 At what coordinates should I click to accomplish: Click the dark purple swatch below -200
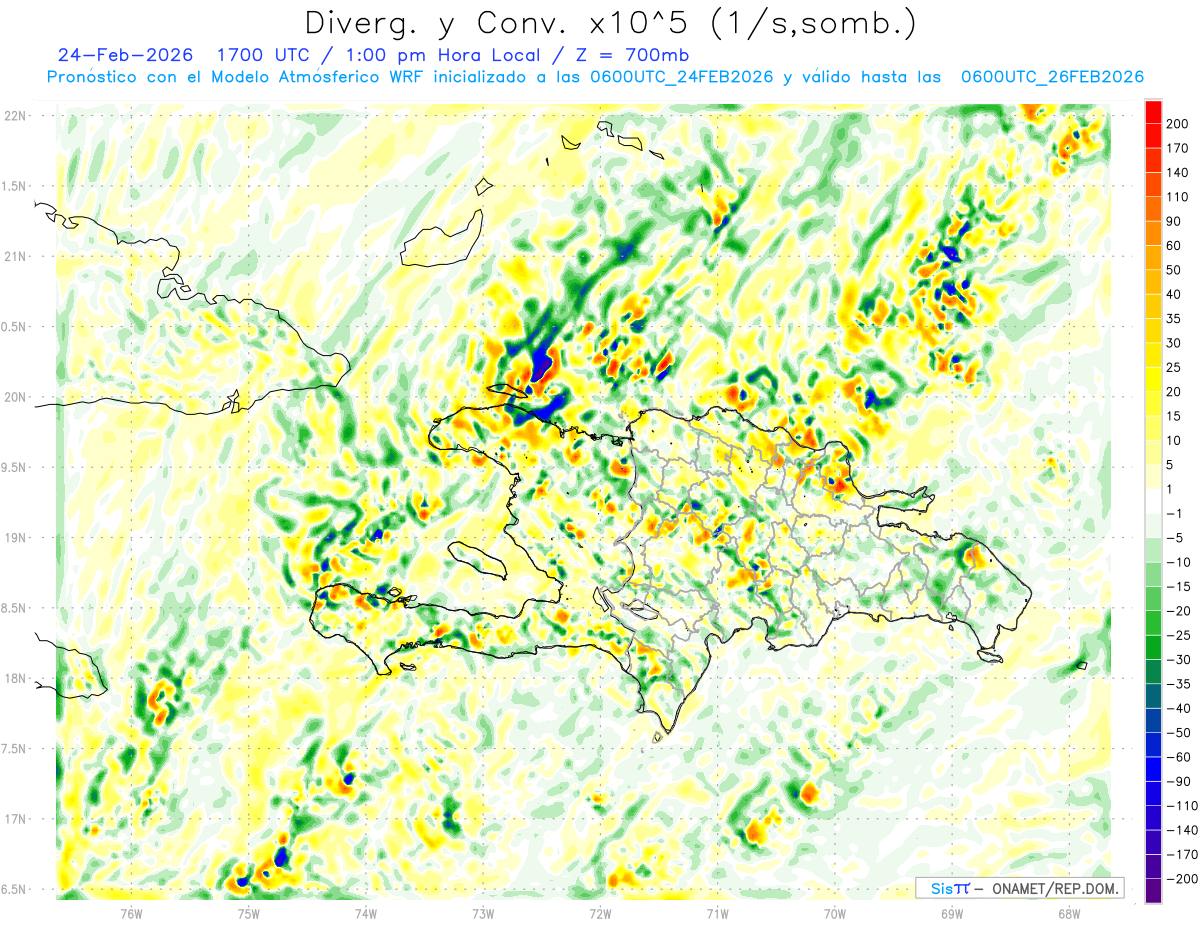tap(1153, 891)
